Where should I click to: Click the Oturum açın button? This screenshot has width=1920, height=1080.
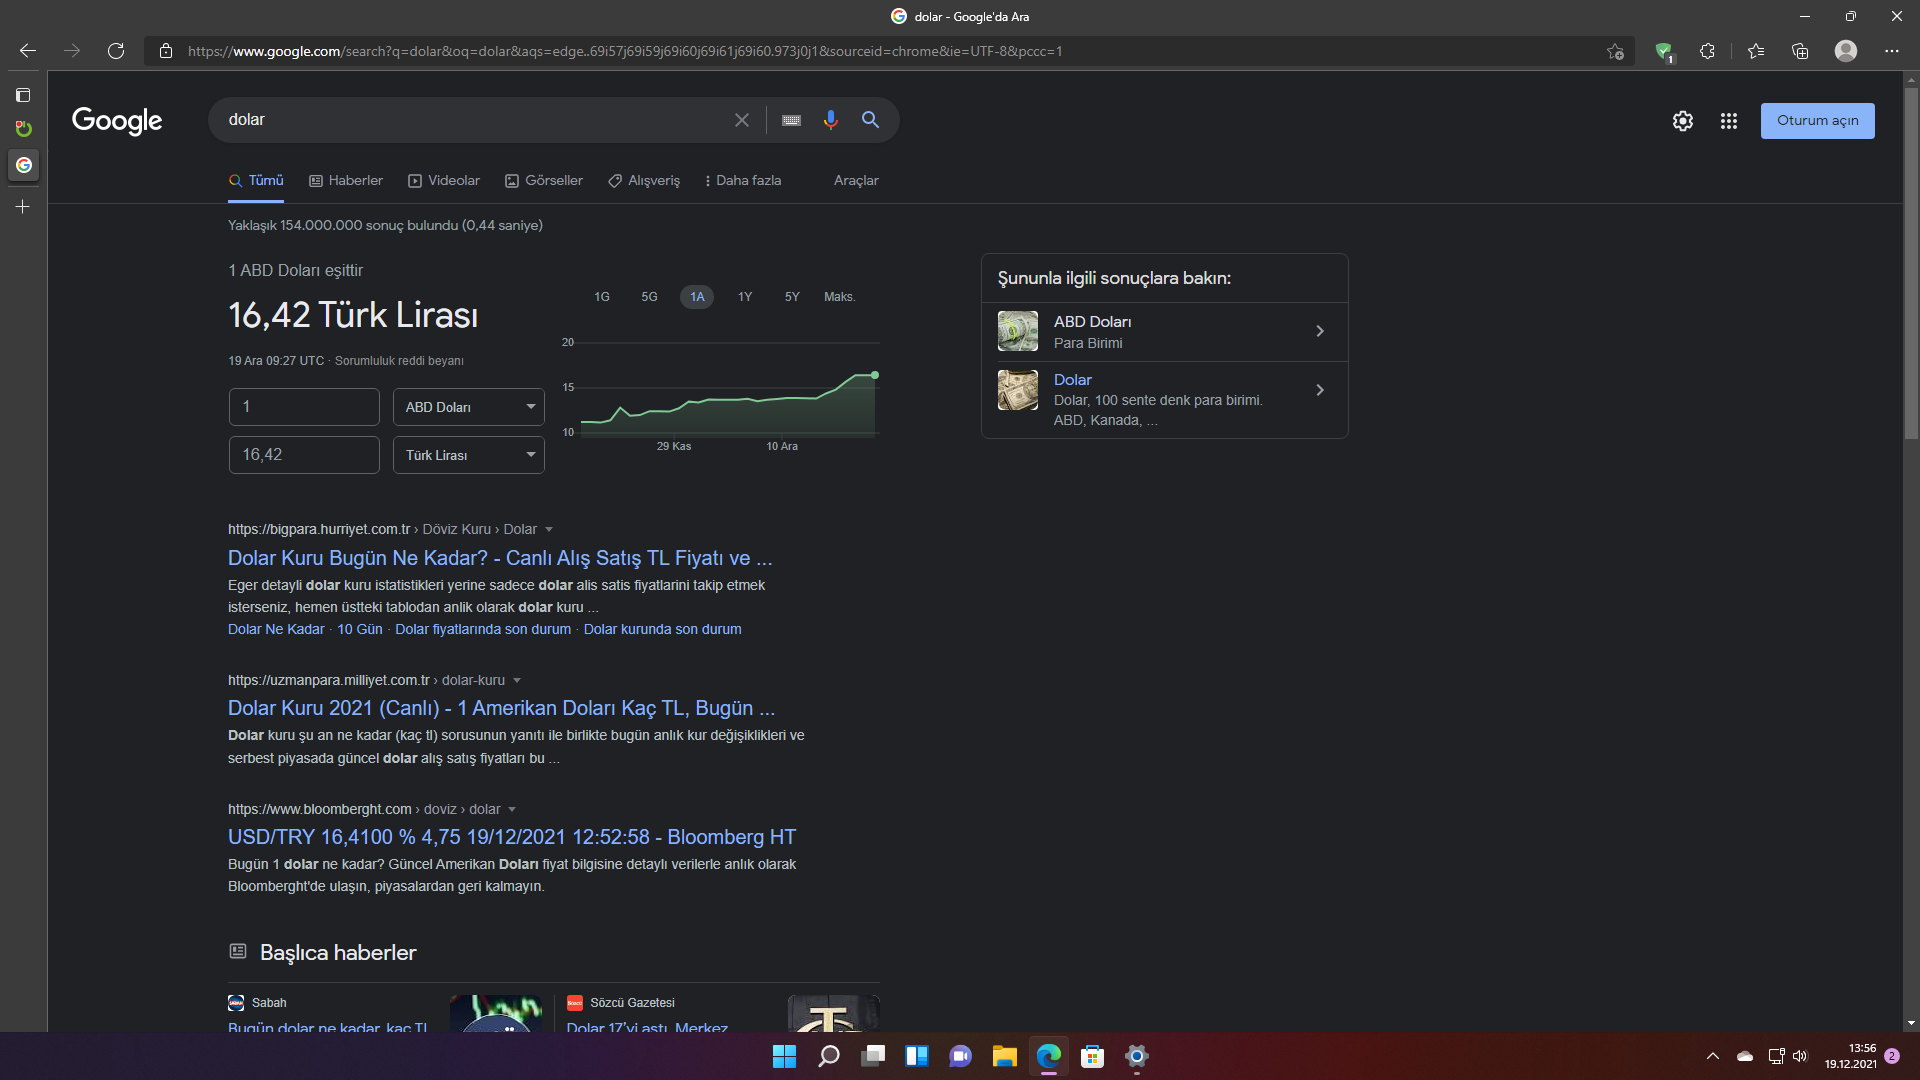pos(1817,121)
